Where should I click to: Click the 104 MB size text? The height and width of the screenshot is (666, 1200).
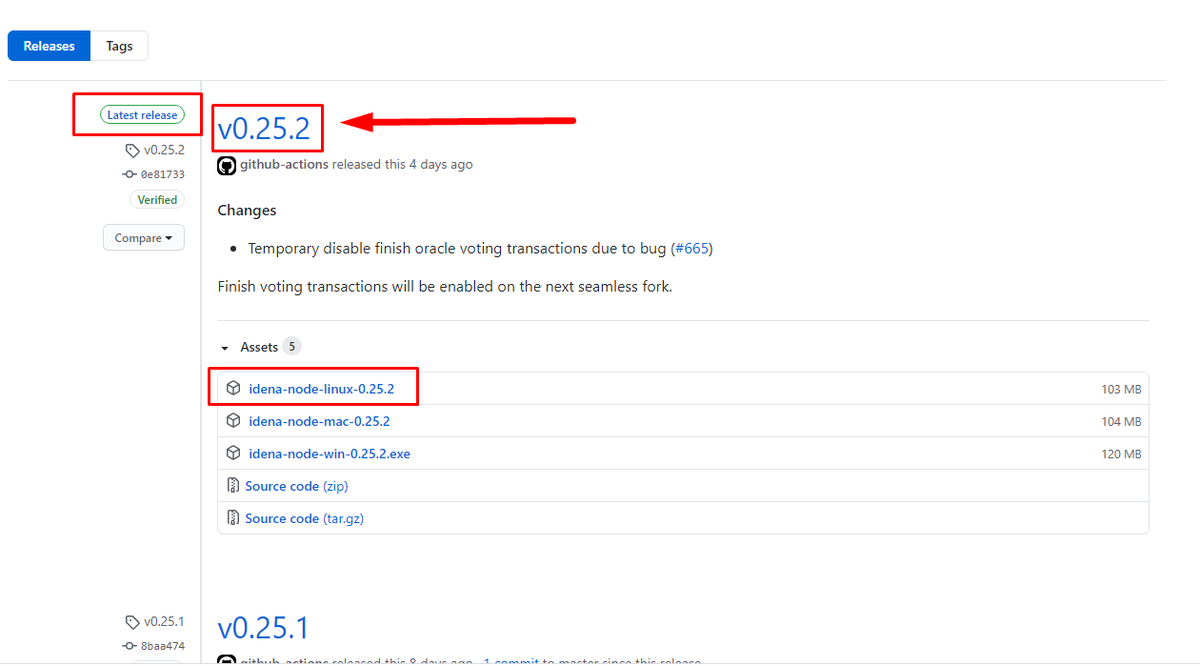point(1121,422)
